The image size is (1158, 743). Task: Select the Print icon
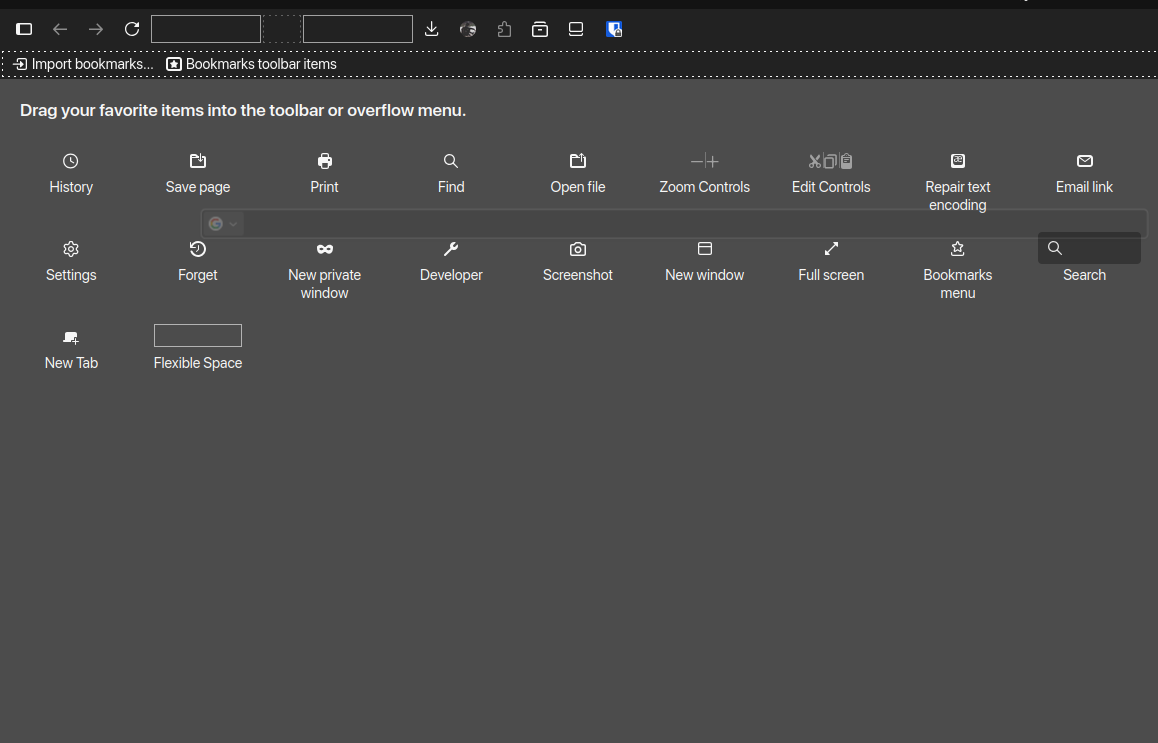(x=324, y=161)
